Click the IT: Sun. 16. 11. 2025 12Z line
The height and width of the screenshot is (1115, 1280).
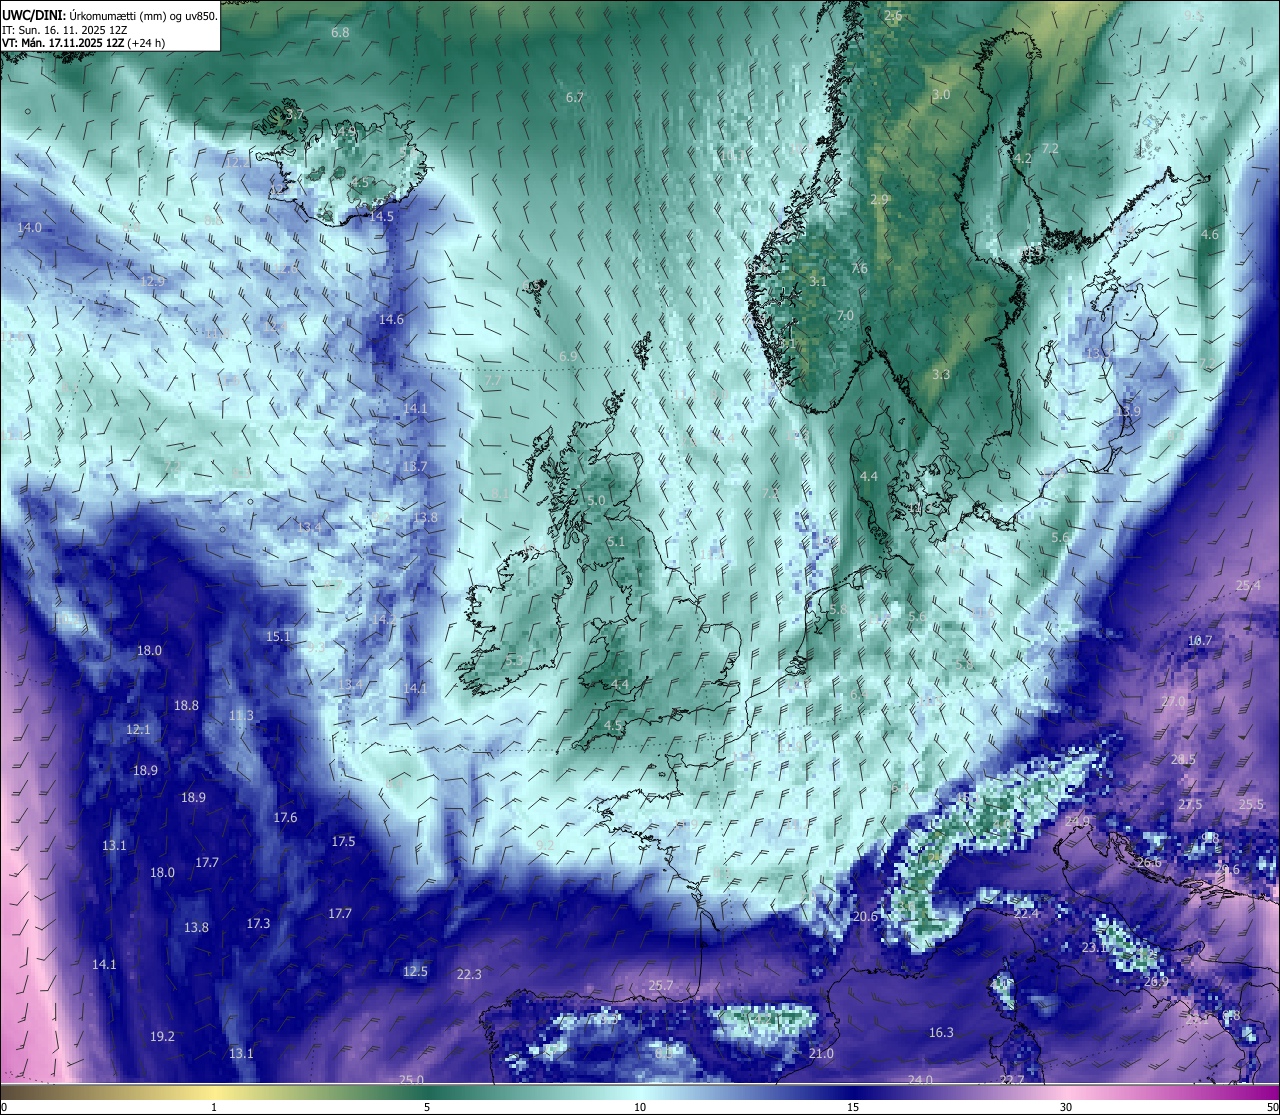tap(65, 30)
